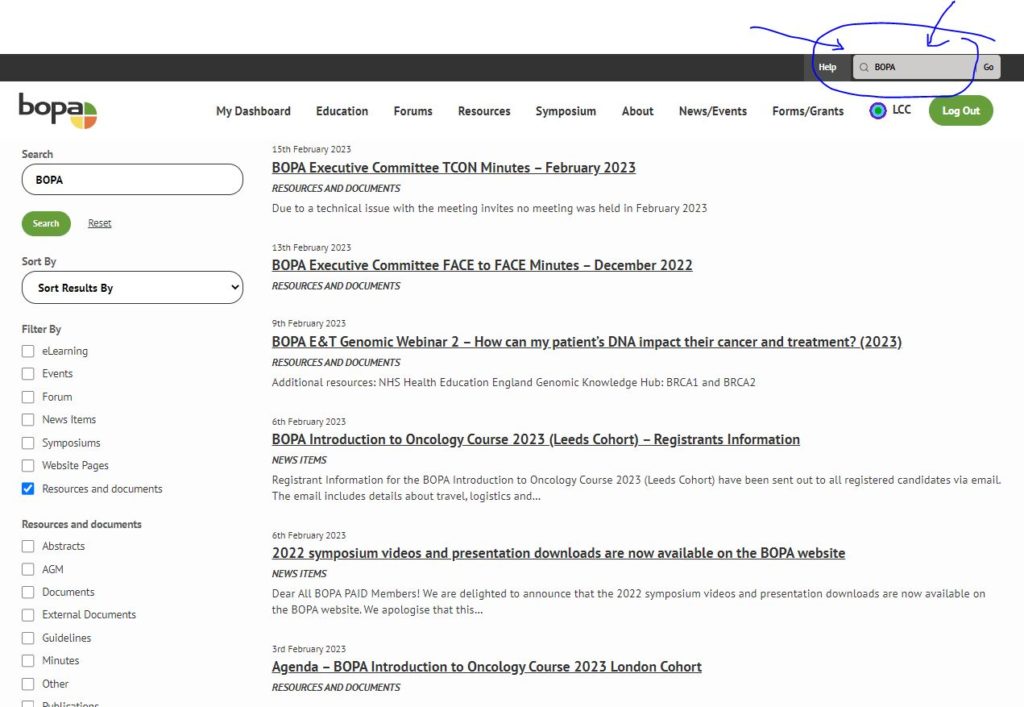
Task: Click the sidebar search field containing BOPA
Action: [132, 179]
